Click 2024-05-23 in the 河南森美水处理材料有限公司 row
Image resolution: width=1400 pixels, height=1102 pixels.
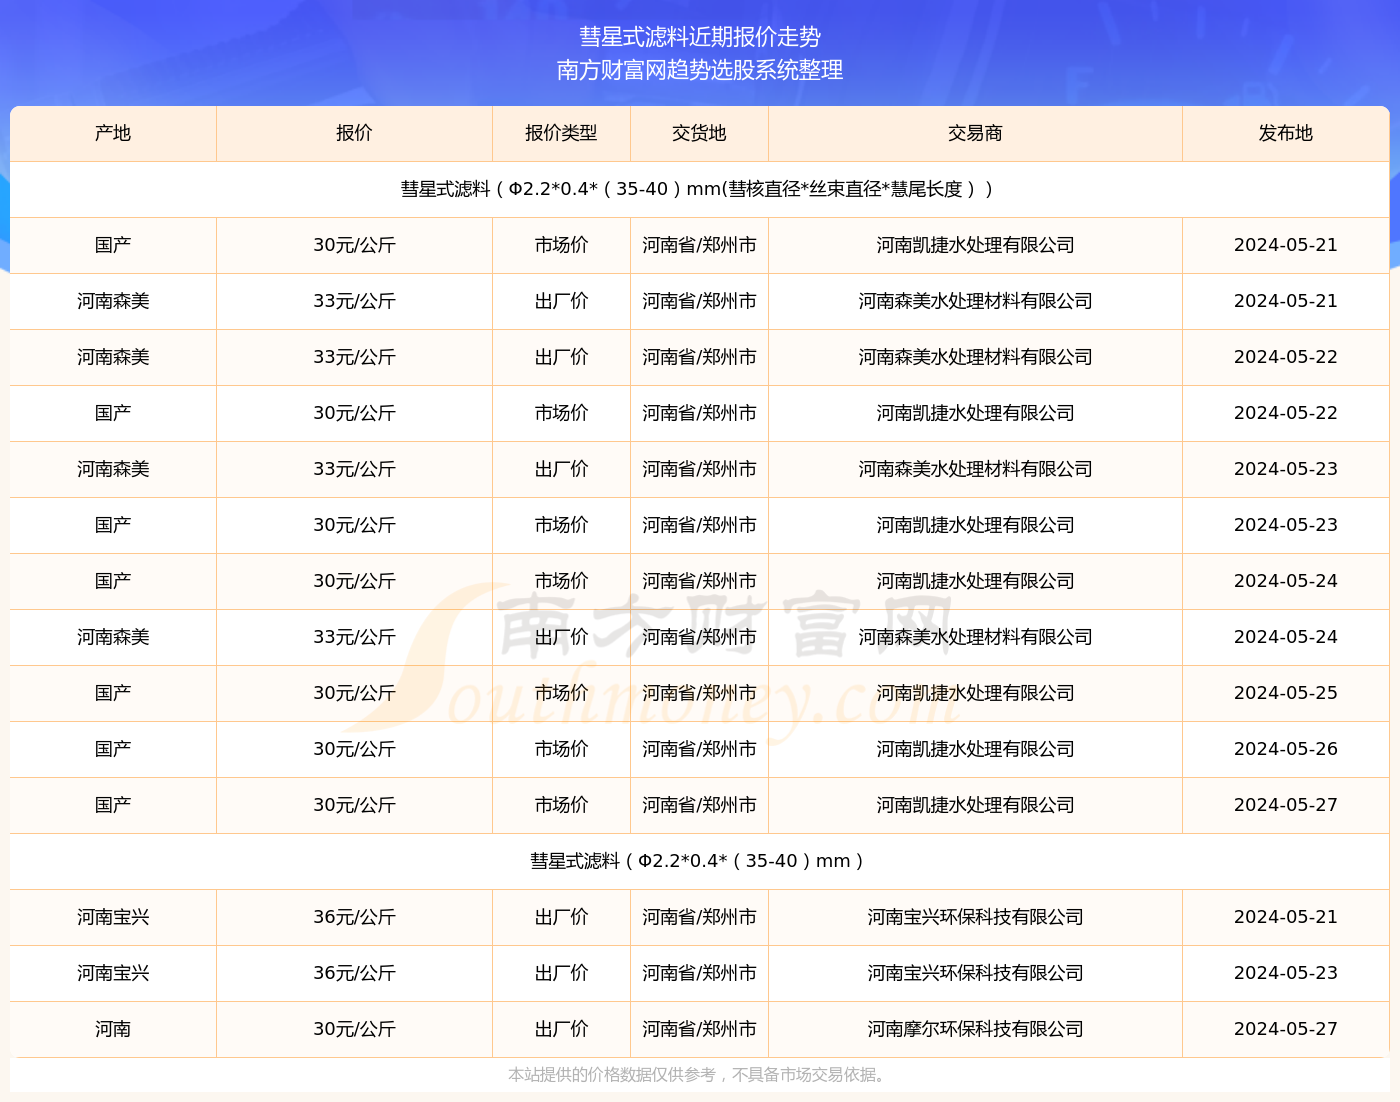(x=1285, y=469)
